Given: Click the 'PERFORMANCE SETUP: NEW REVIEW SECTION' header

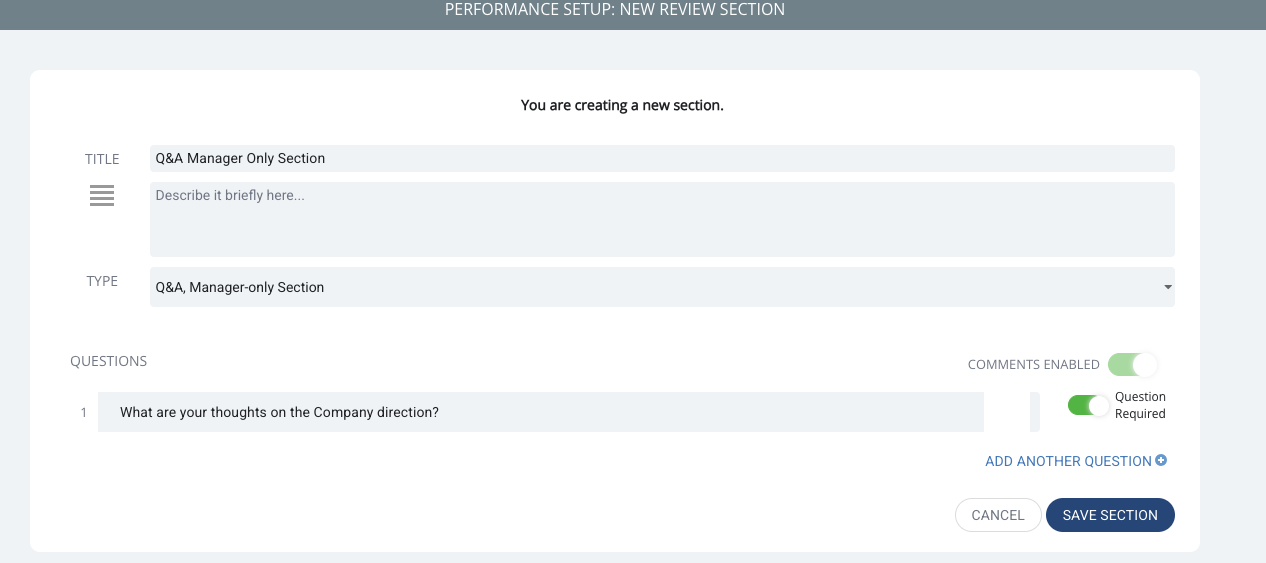Looking at the screenshot, I should point(615,9).
